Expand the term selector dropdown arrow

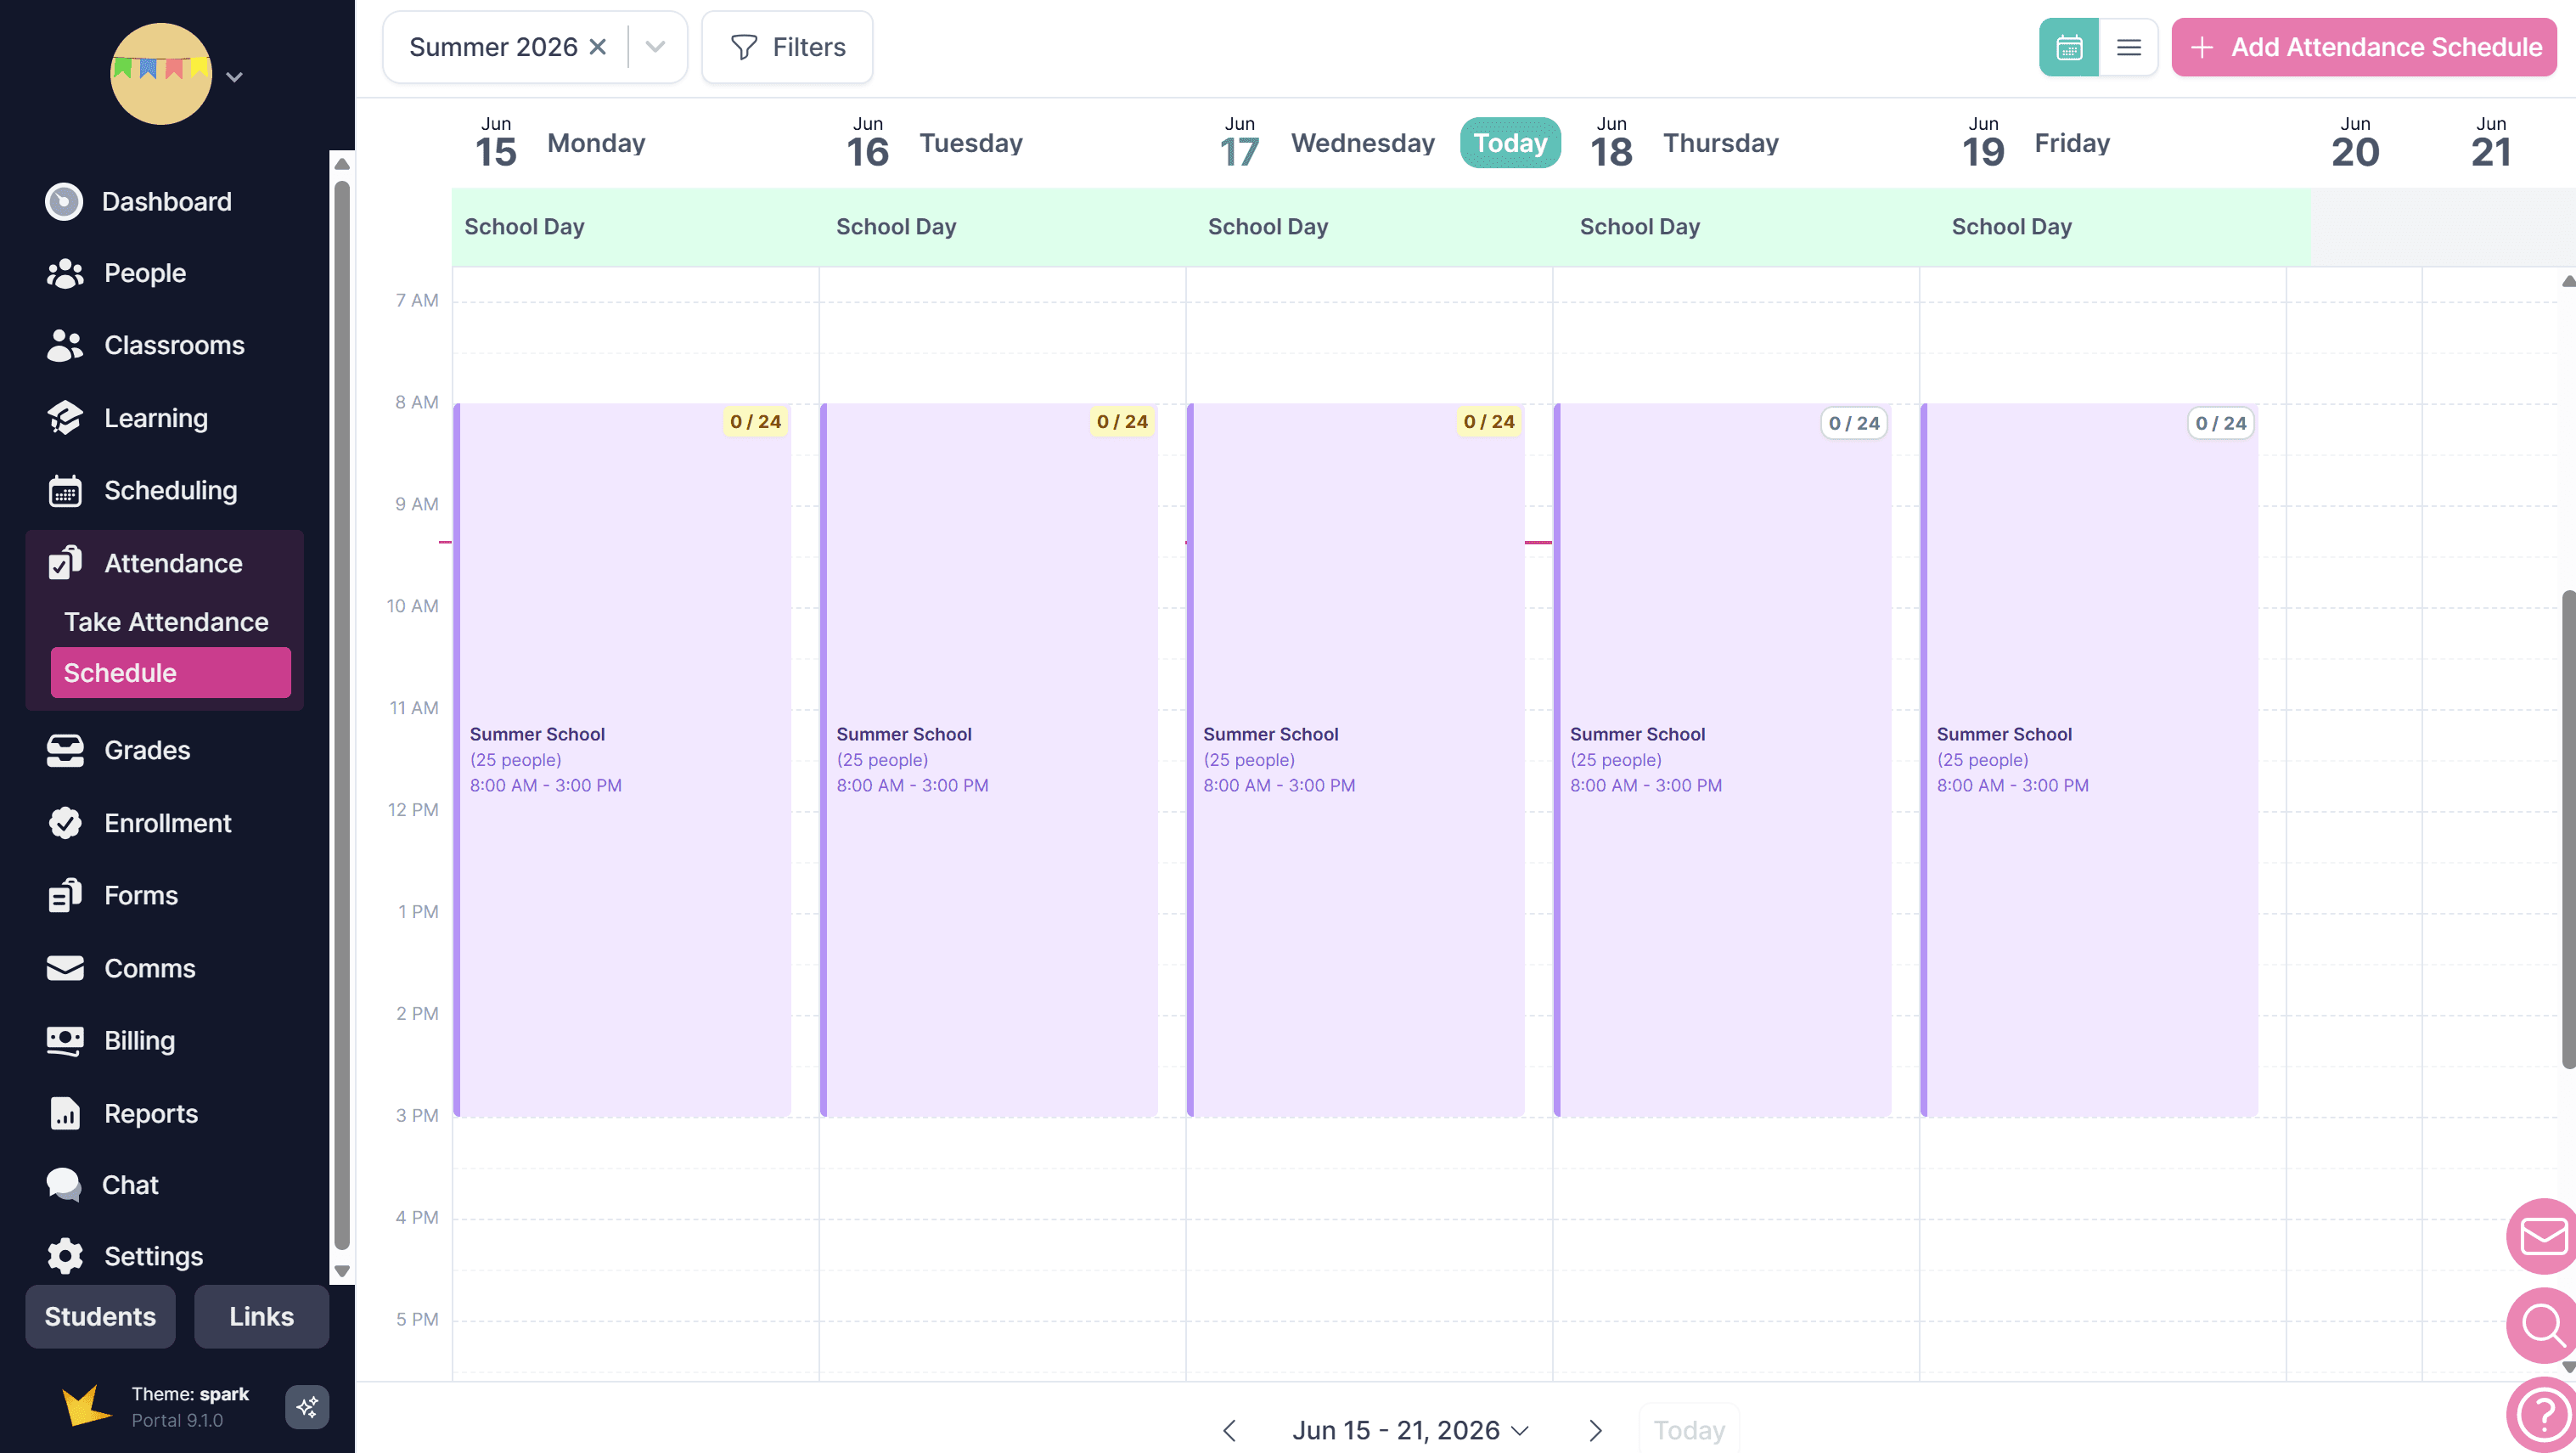click(x=655, y=47)
